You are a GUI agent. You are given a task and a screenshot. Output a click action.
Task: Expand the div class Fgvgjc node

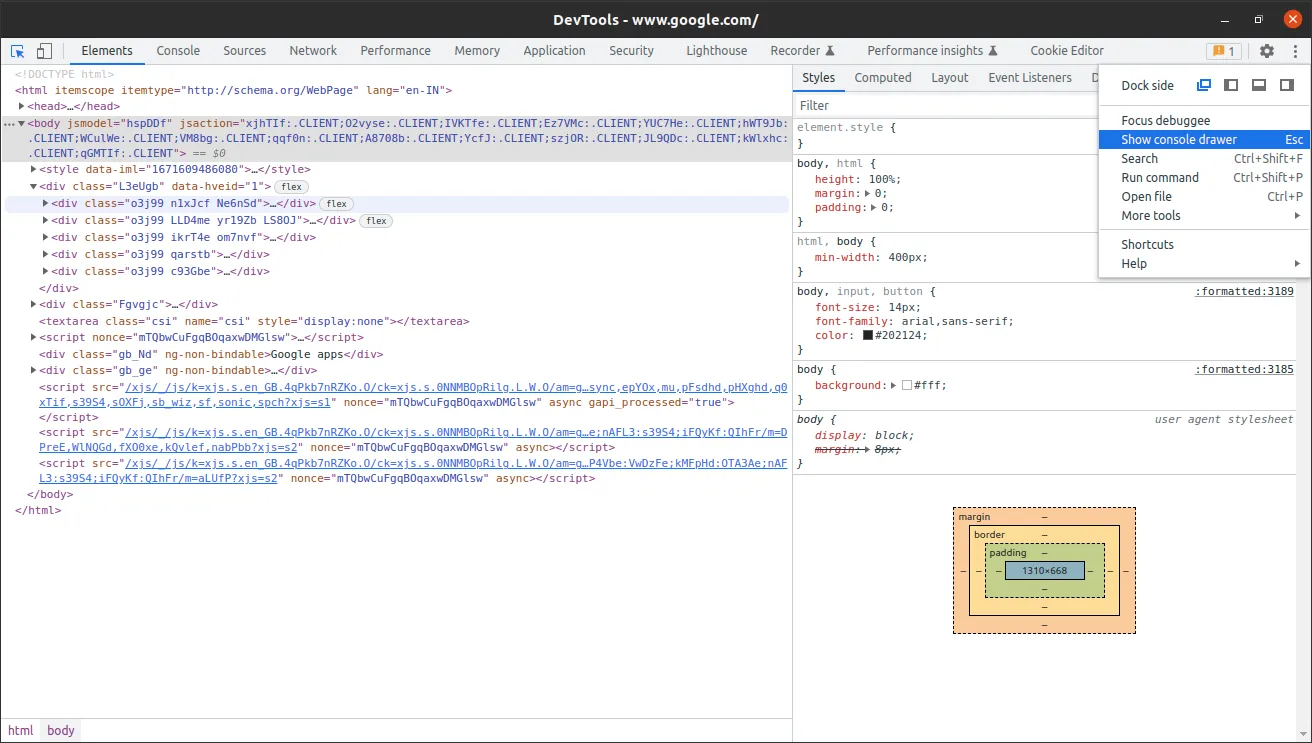(x=34, y=304)
